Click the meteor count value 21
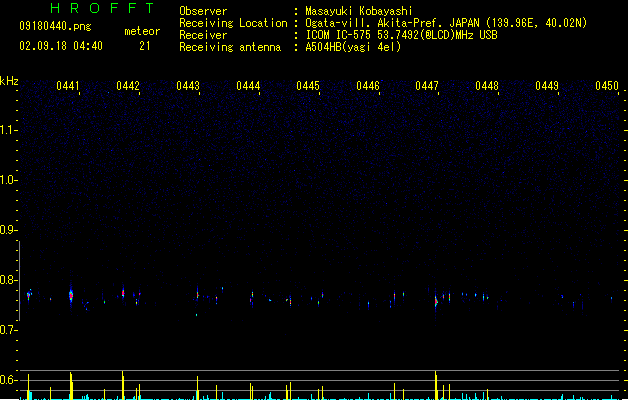Viewport: 629px width, 400px height. [145, 46]
